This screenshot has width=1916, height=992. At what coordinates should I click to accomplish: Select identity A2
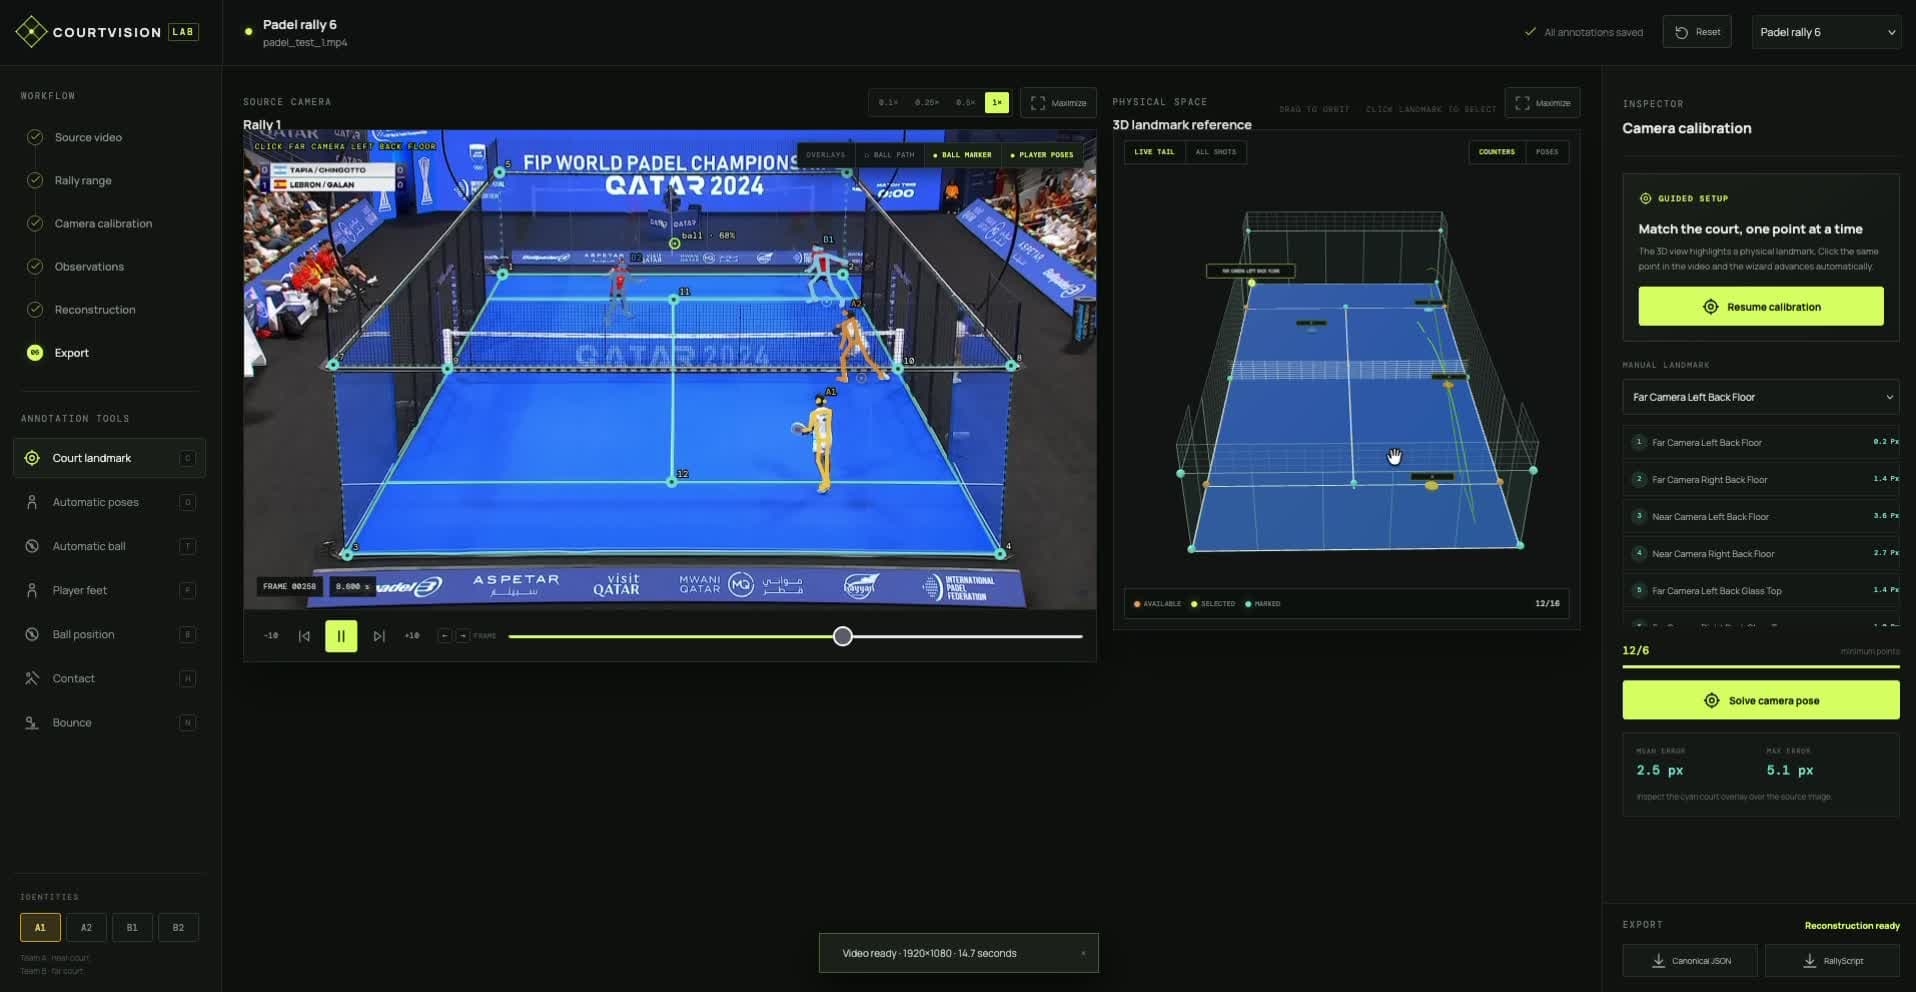point(86,927)
